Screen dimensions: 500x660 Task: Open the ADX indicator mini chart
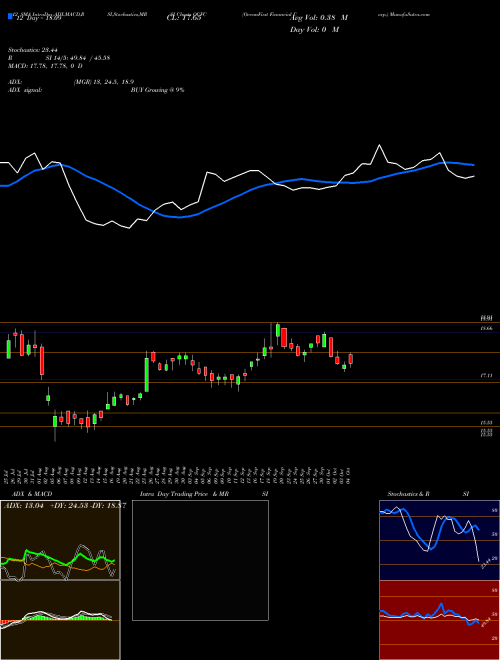click(x=60, y=540)
